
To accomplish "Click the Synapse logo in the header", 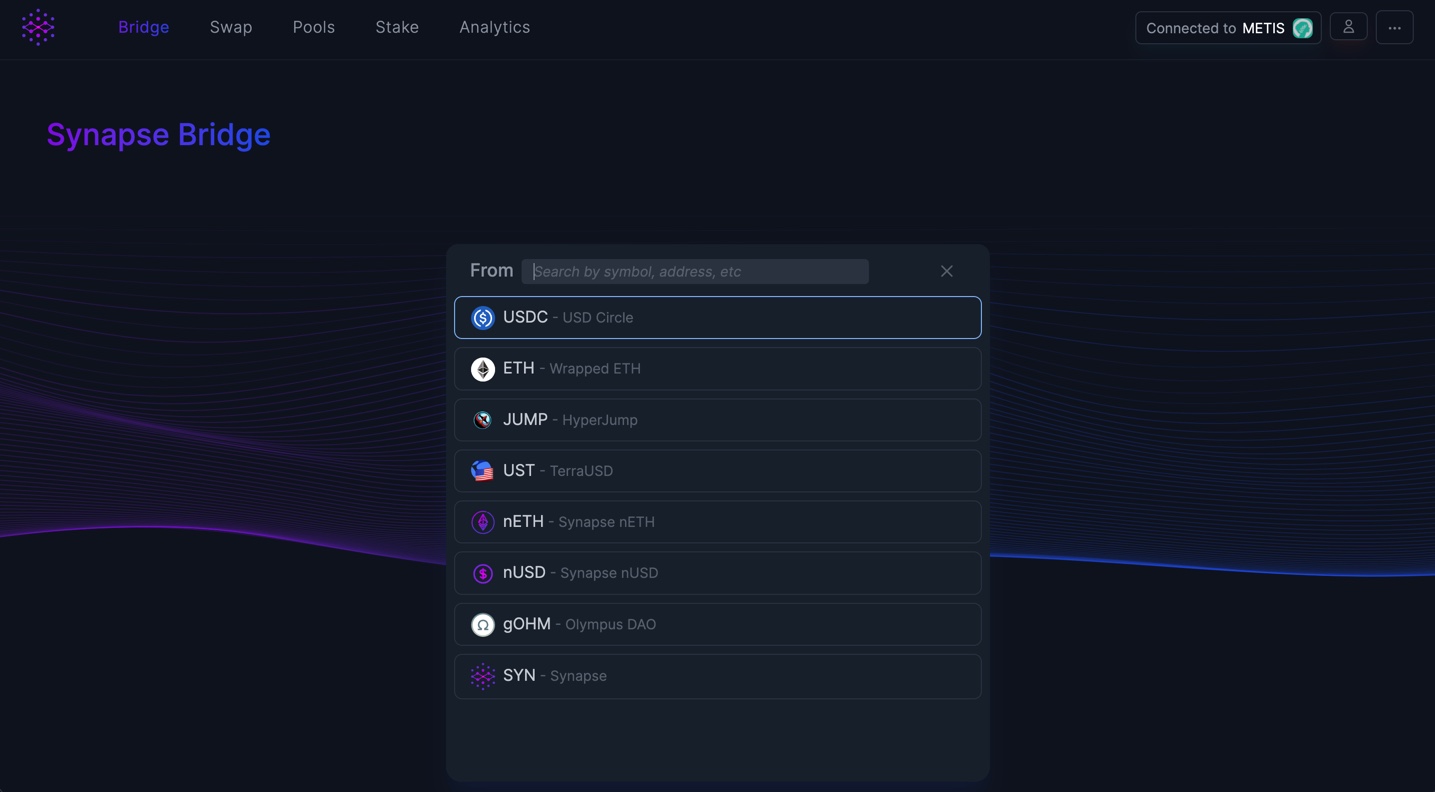I will (38, 27).
